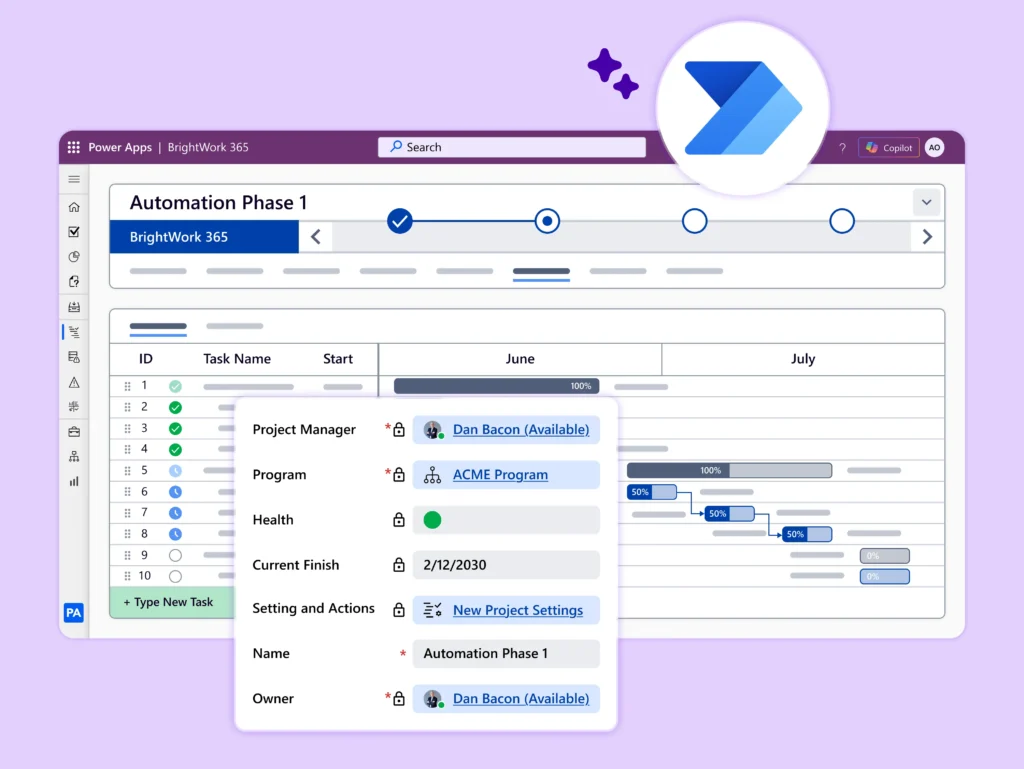Open New Project Settings link

pos(518,610)
